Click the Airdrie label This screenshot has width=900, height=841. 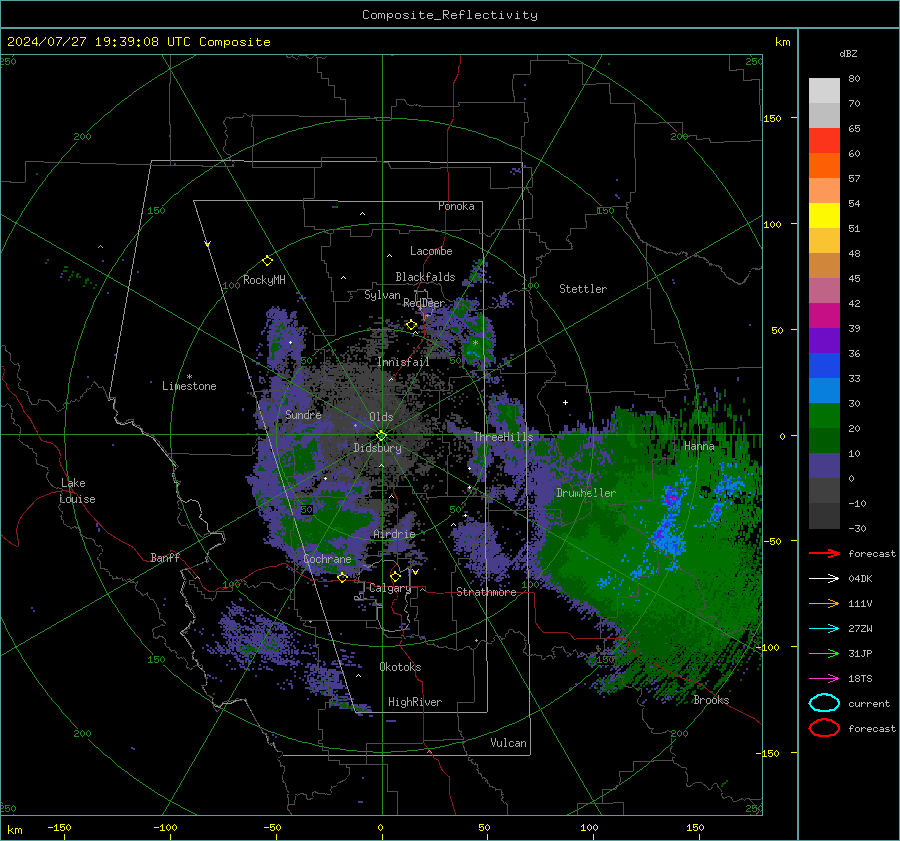coord(394,534)
